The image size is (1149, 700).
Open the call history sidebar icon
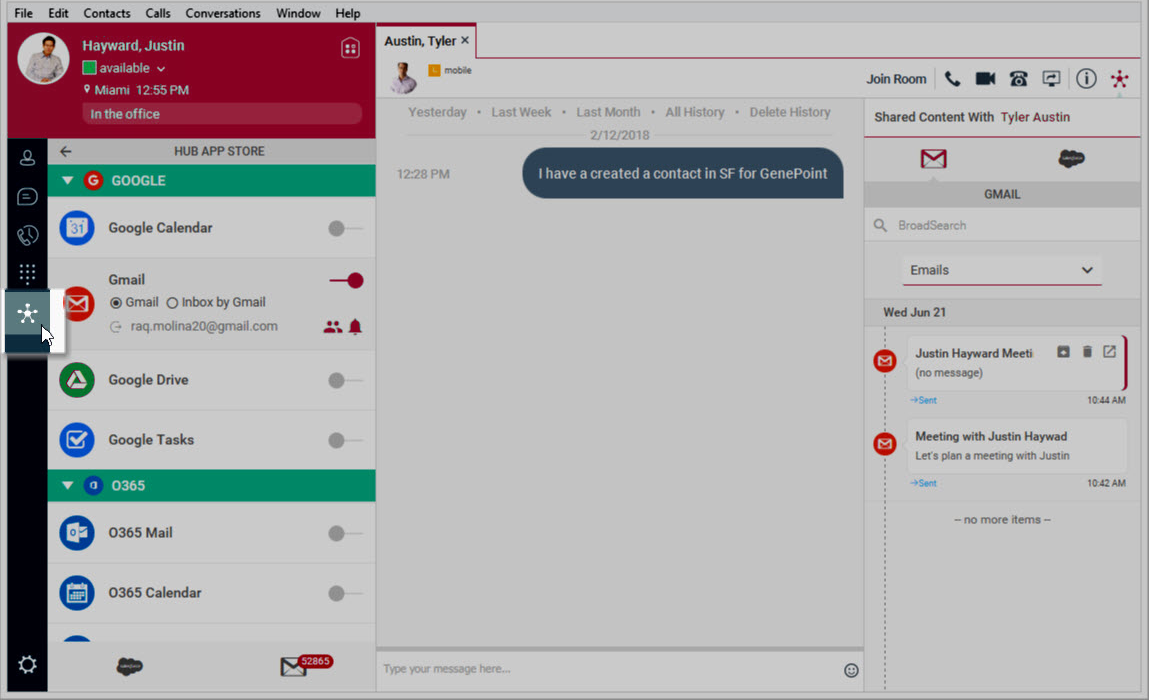[x=27, y=235]
